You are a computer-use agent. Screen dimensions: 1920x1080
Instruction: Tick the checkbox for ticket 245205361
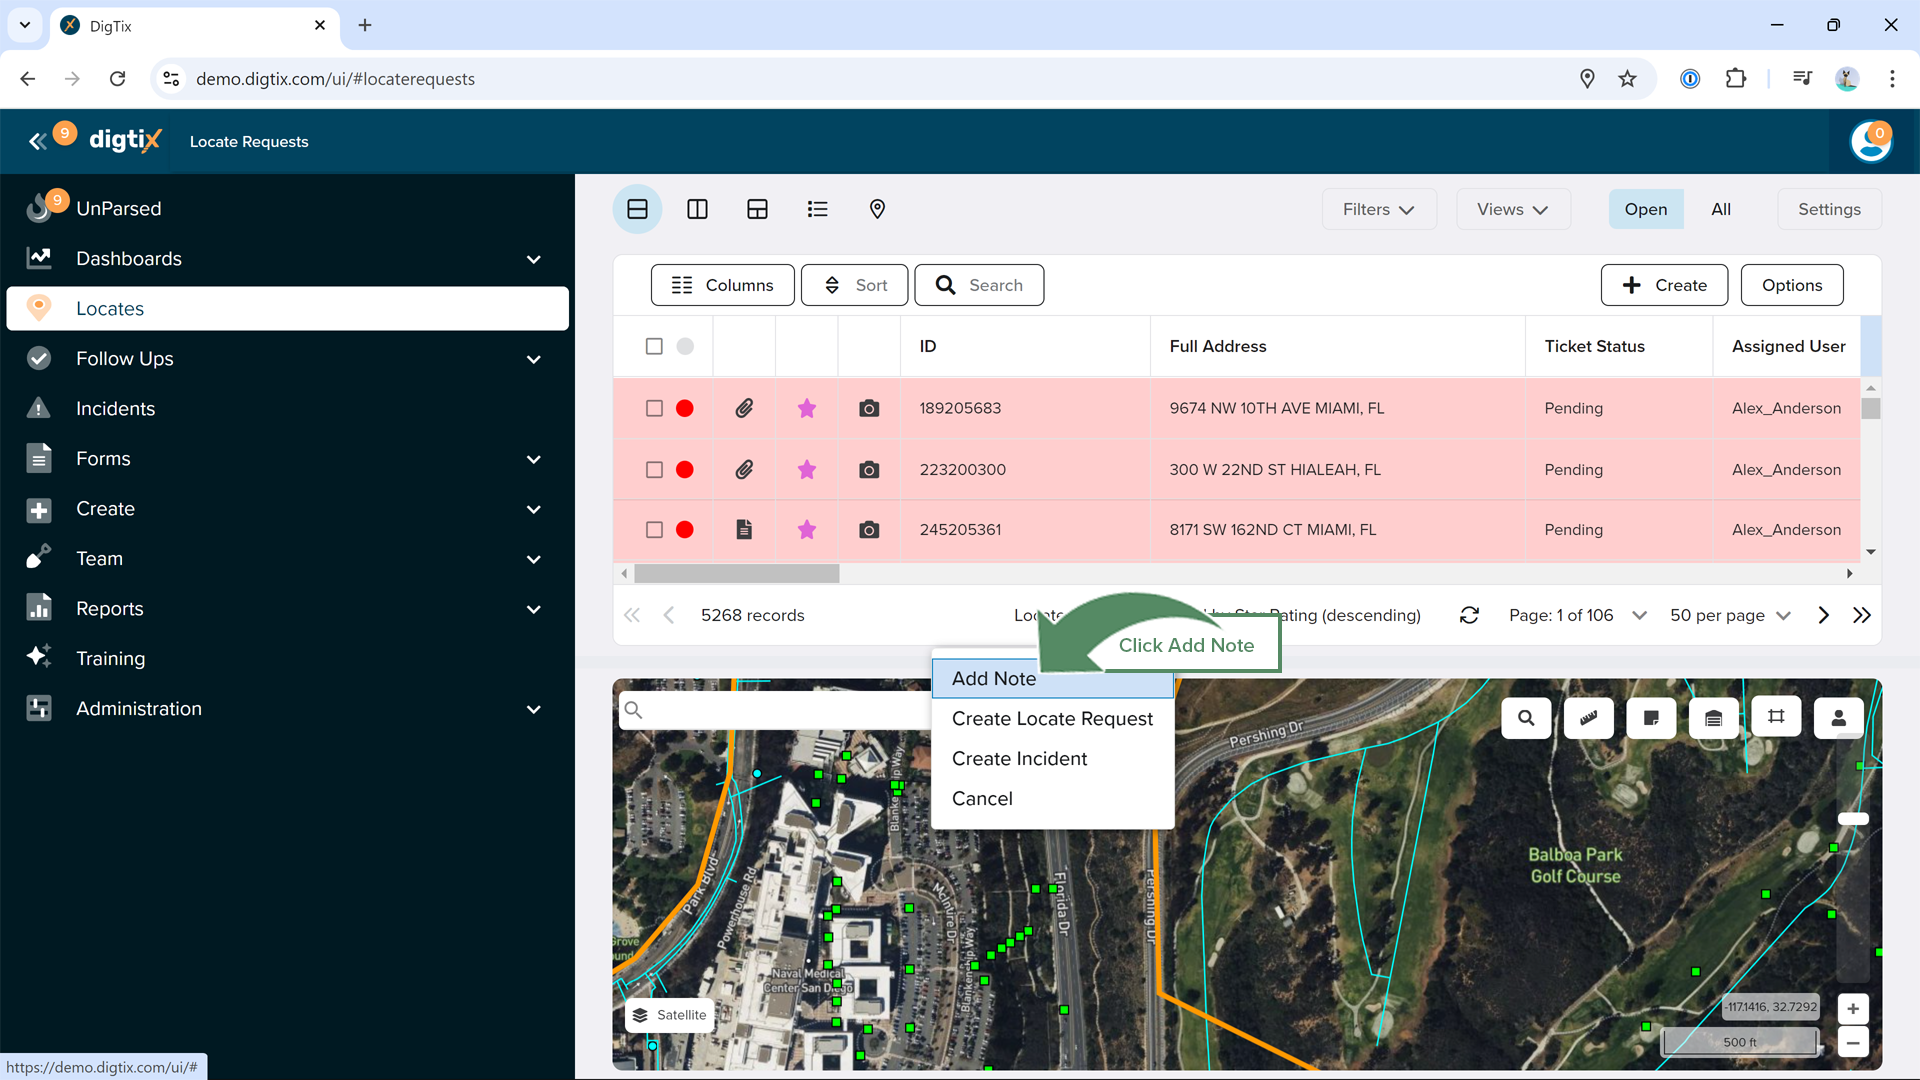(654, 530)
